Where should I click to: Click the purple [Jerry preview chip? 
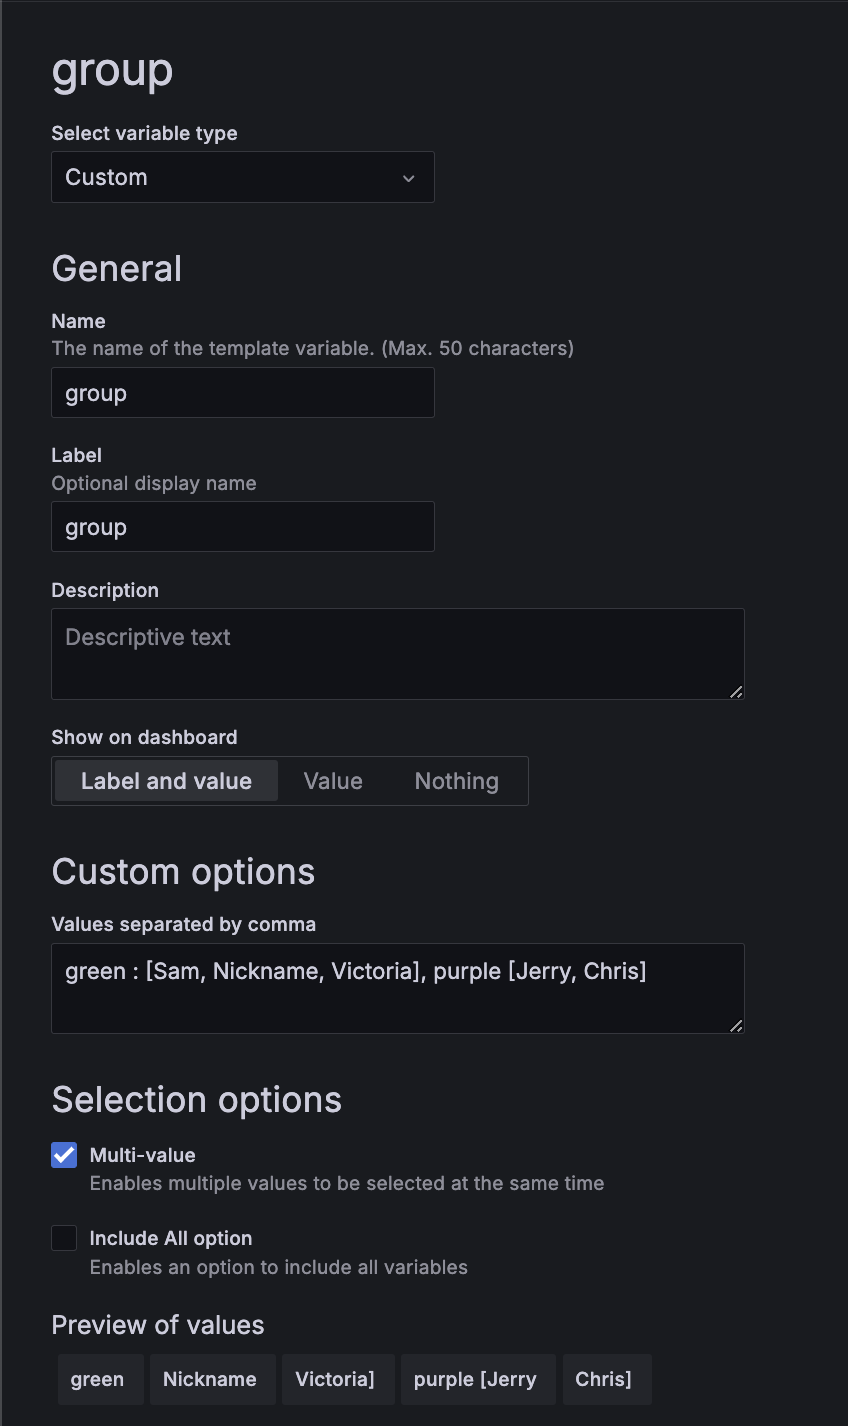475,1379
